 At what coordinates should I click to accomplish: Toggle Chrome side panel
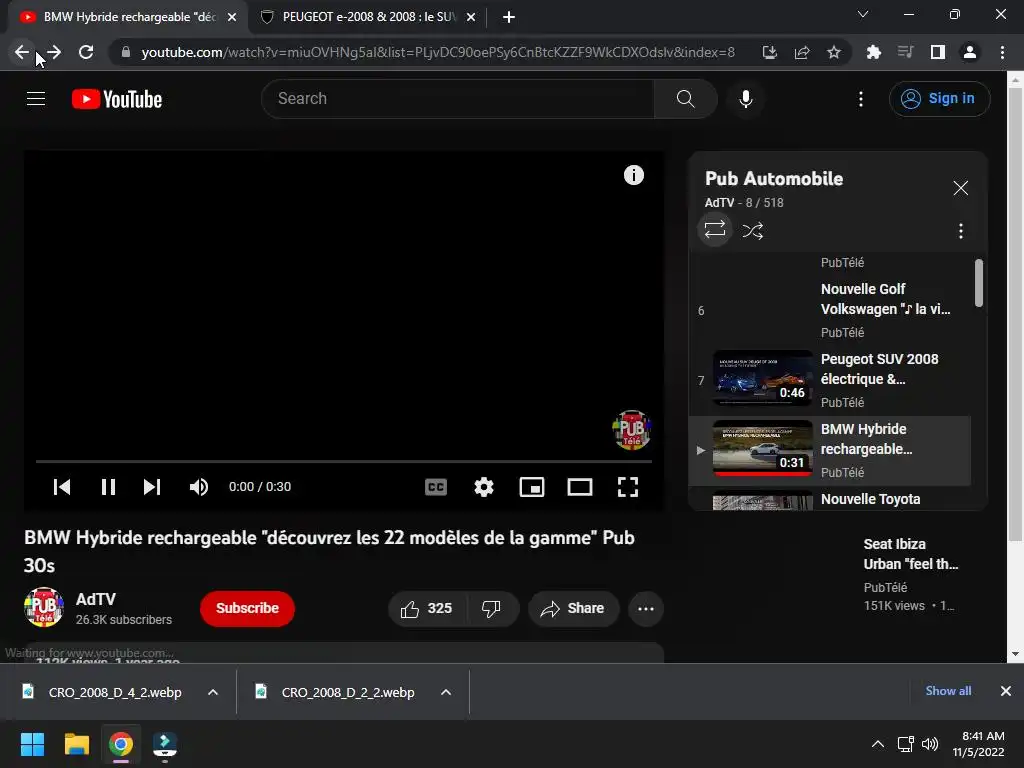coord(938,52)
